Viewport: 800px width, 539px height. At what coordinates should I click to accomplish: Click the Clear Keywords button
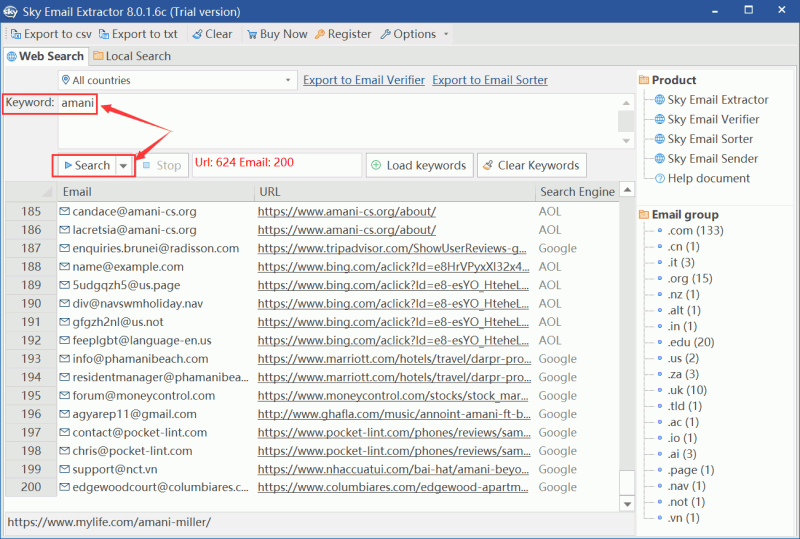(x=532, y=165)
